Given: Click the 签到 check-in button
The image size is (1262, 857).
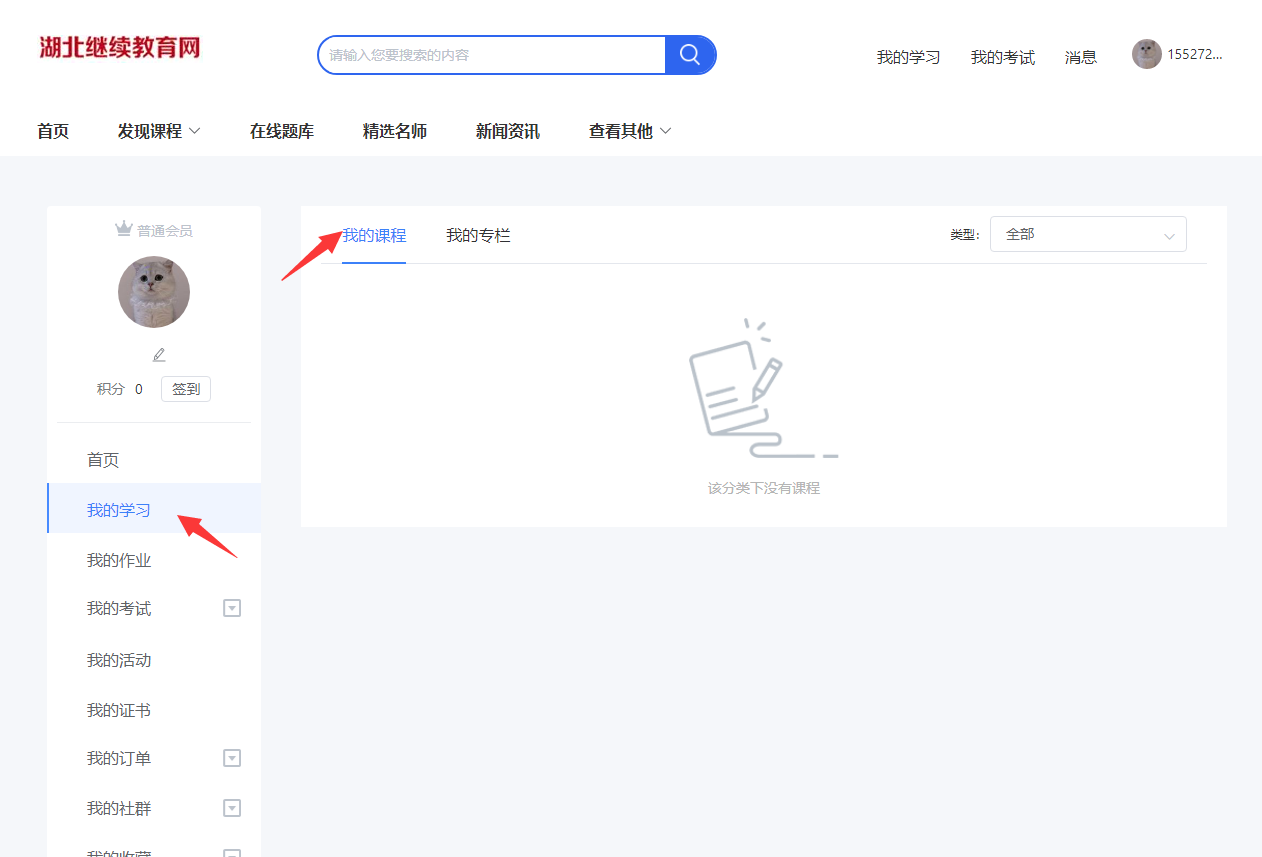Looking at the screenshot, I should [185, 388].
